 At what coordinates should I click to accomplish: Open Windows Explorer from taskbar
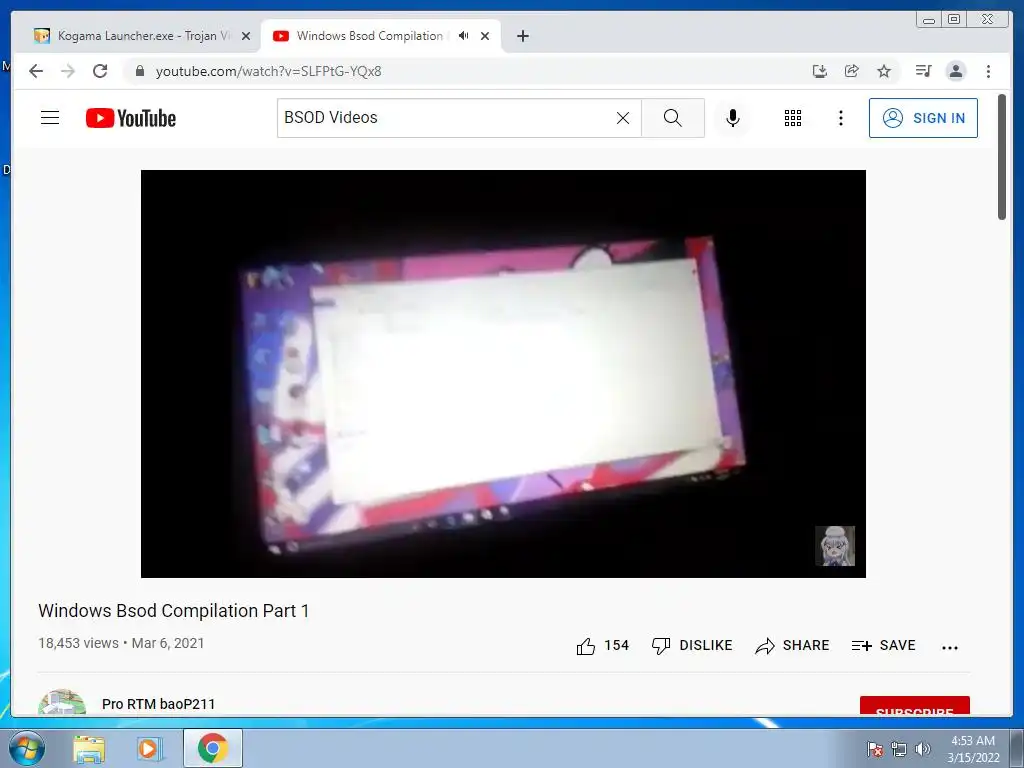89,749
